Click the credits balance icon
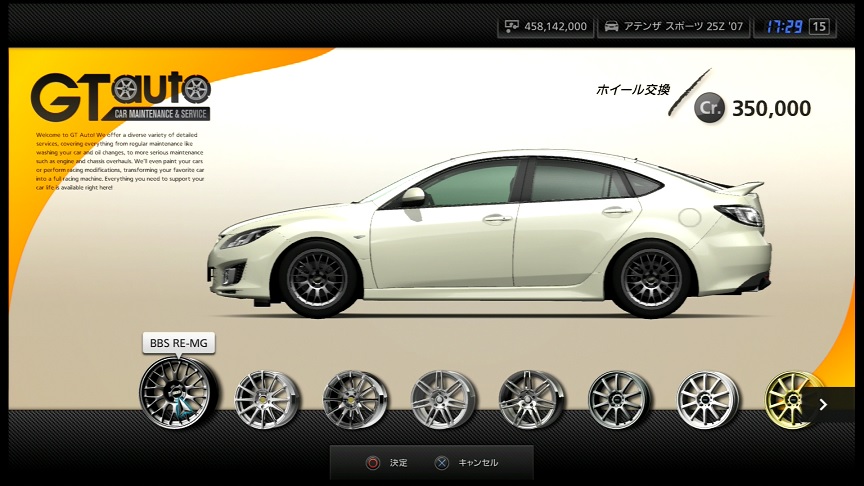The width and height of the screenshot is (864, 486). coord(512,26)
